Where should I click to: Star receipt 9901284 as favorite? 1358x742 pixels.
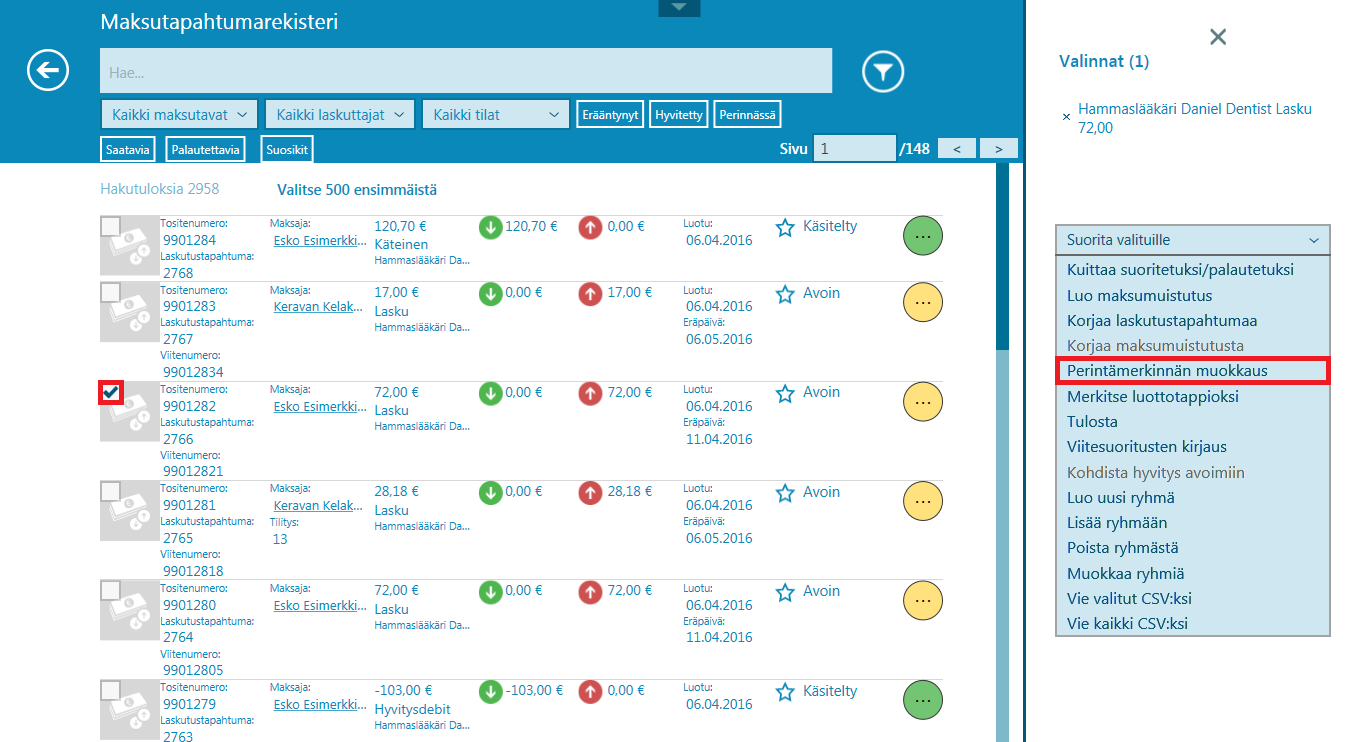785,228
